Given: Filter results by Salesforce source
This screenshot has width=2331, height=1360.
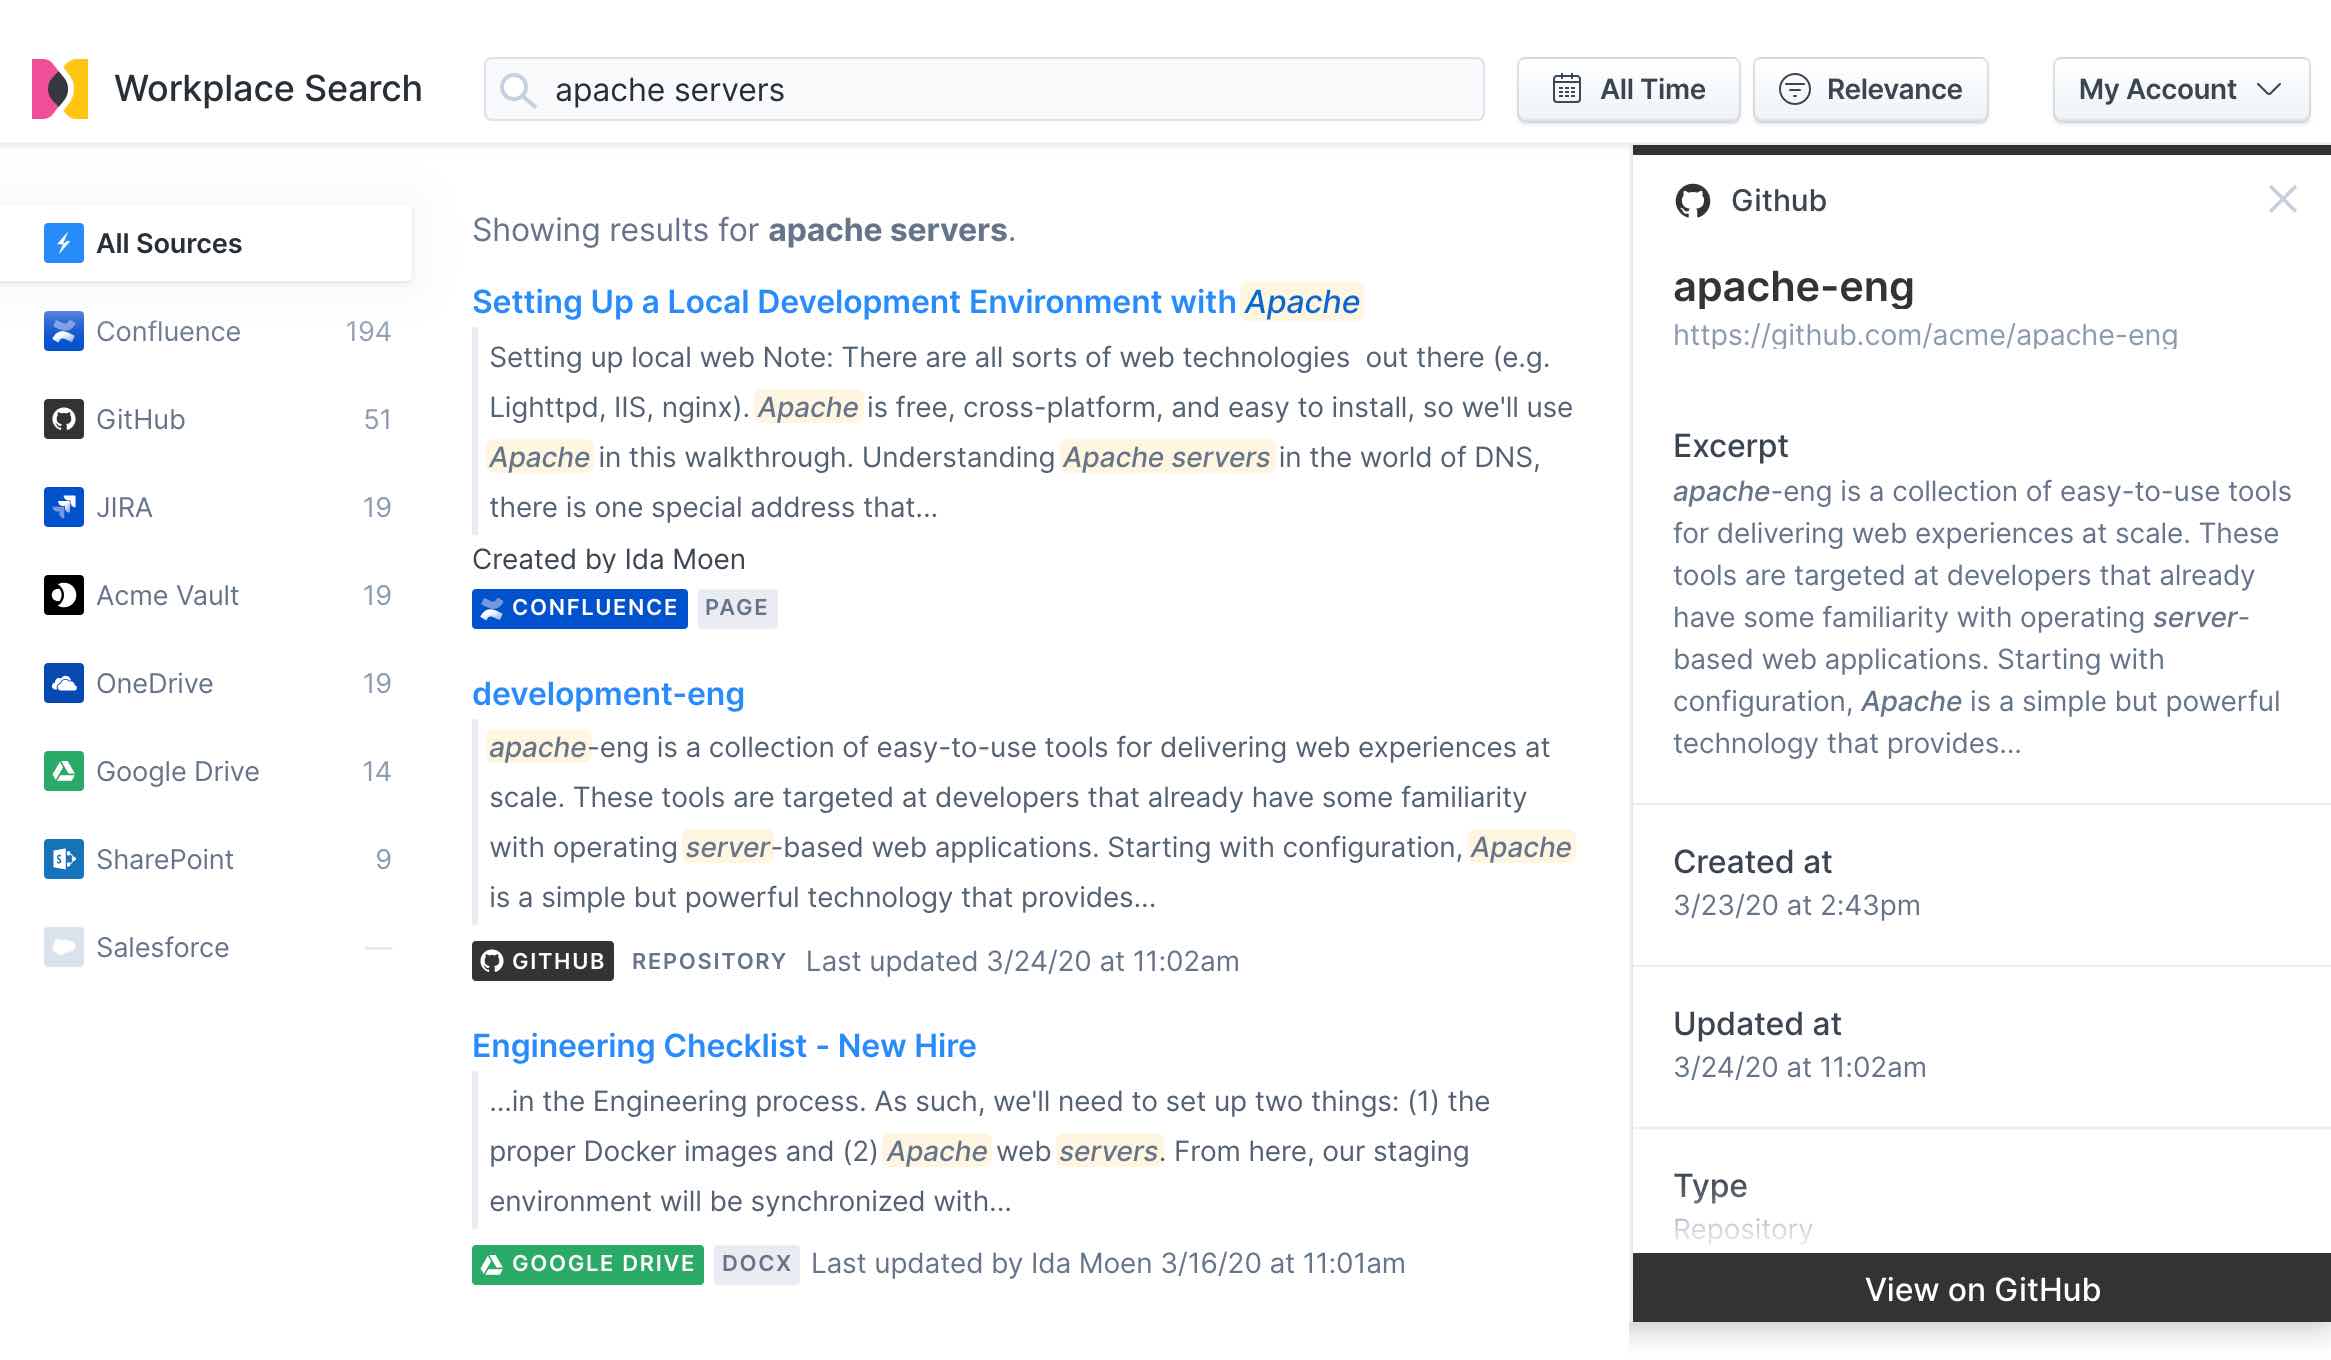Looking at the screenshot, I should (162, 947).
